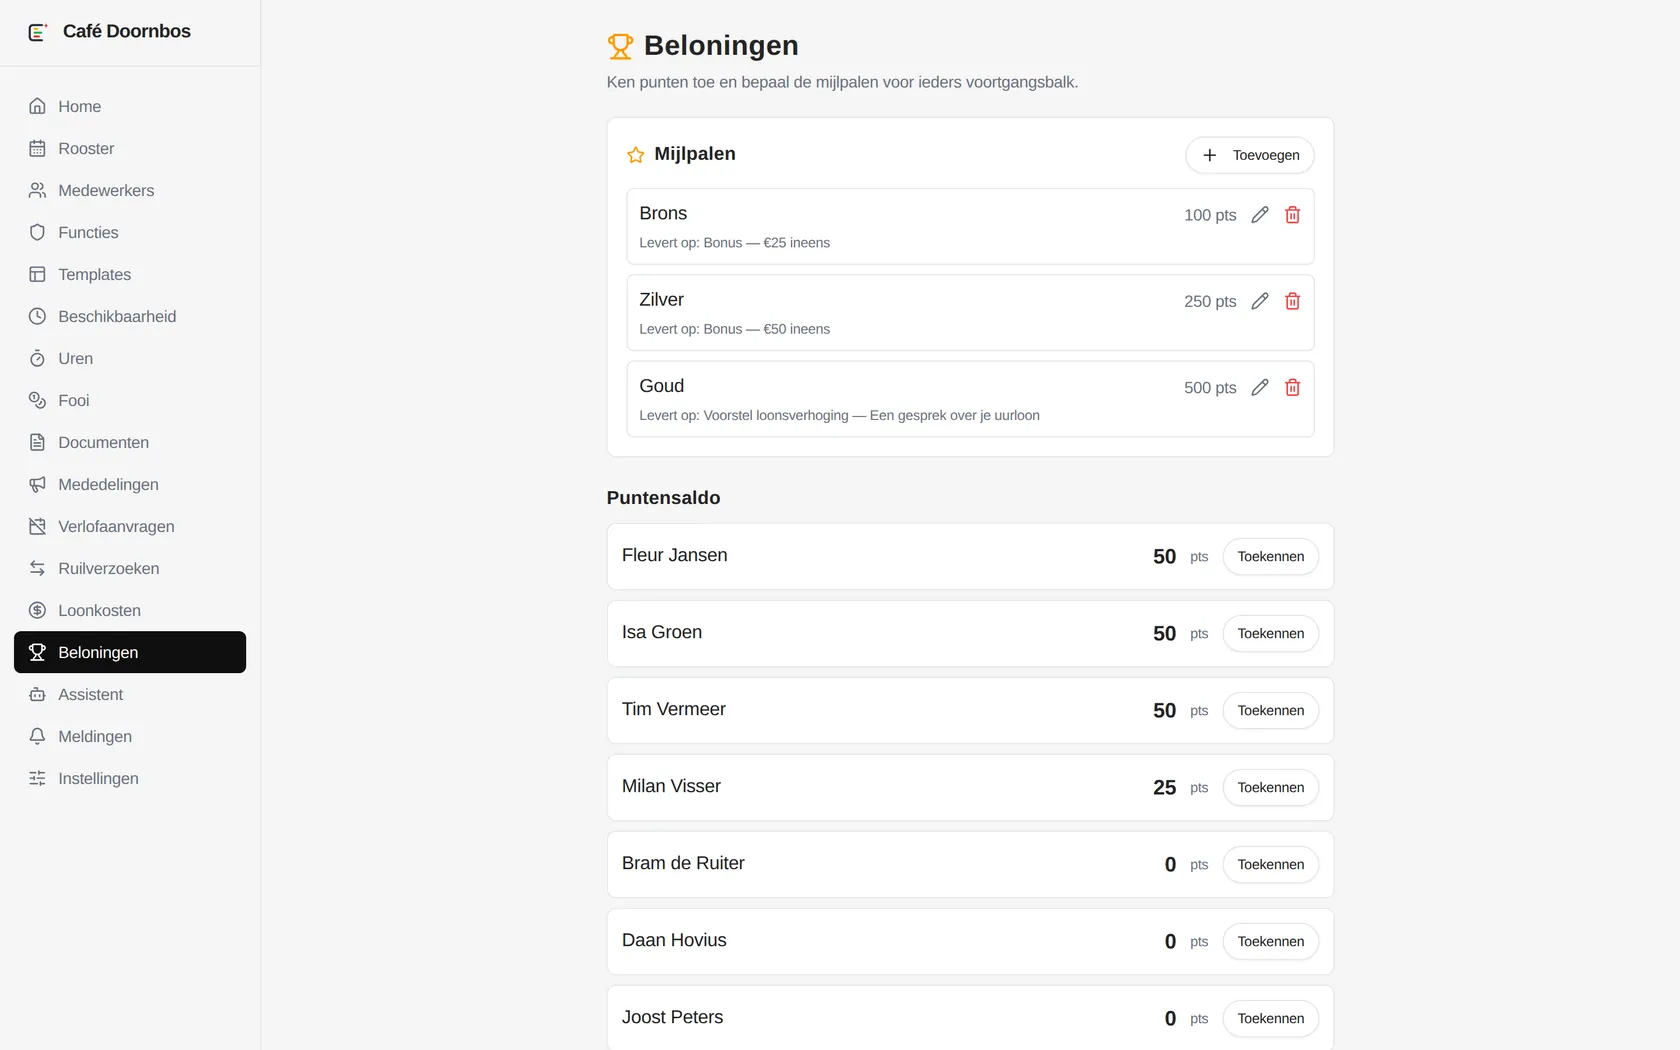Edit the Zilver milestone with pencil icon
Screen dimensions: 1680x1050
pyautogui.click(x=1260, y=301)
